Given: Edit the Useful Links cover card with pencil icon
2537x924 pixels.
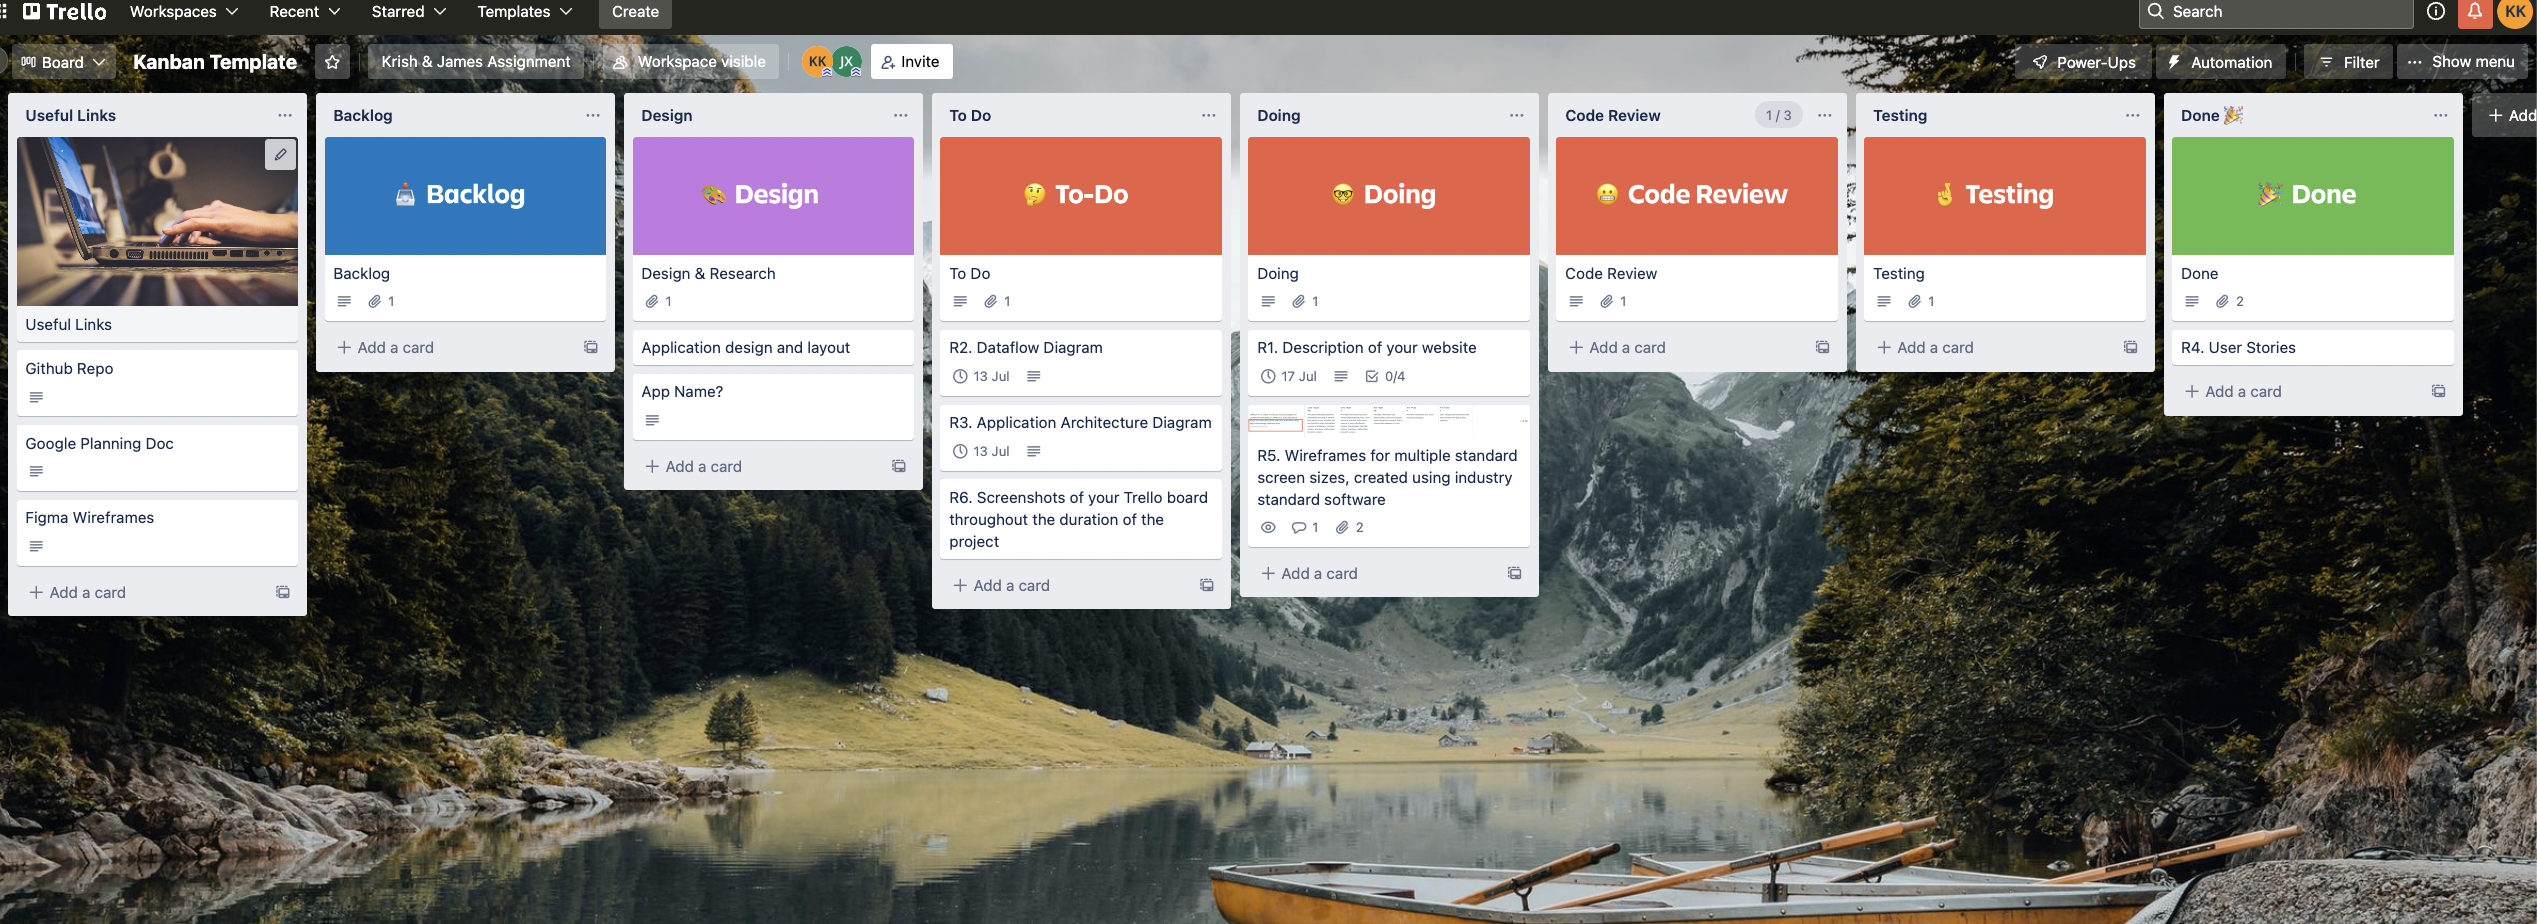Looking at the screenshot, I should (x=281, y=154).
